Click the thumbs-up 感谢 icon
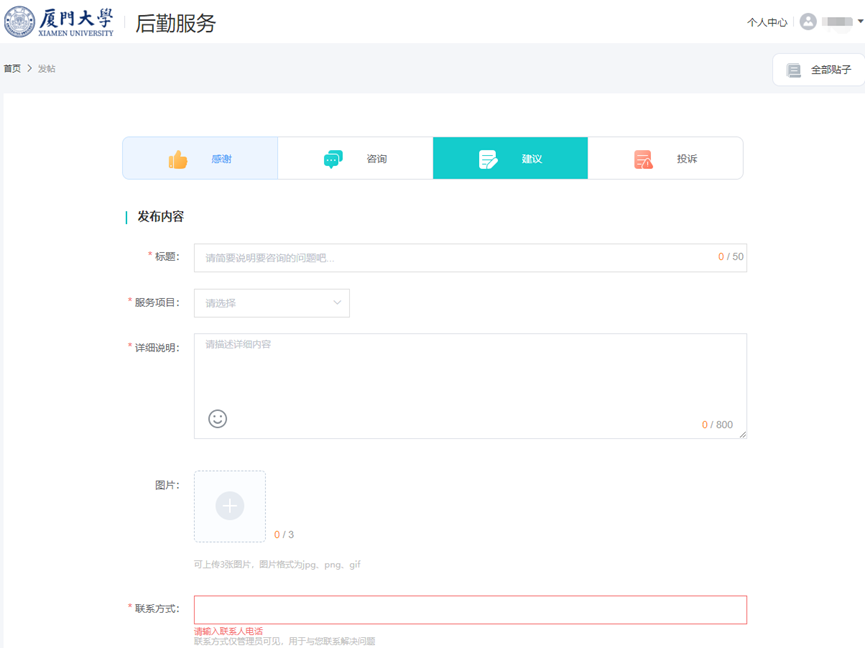Viewport: 865px width, 648px height. 178,159
